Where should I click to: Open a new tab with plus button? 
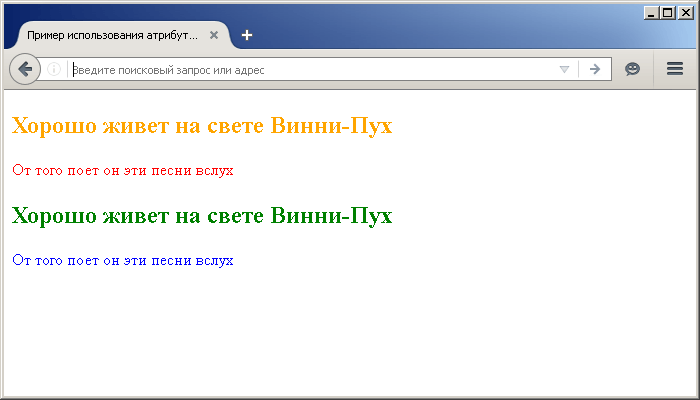click(247, 35)
